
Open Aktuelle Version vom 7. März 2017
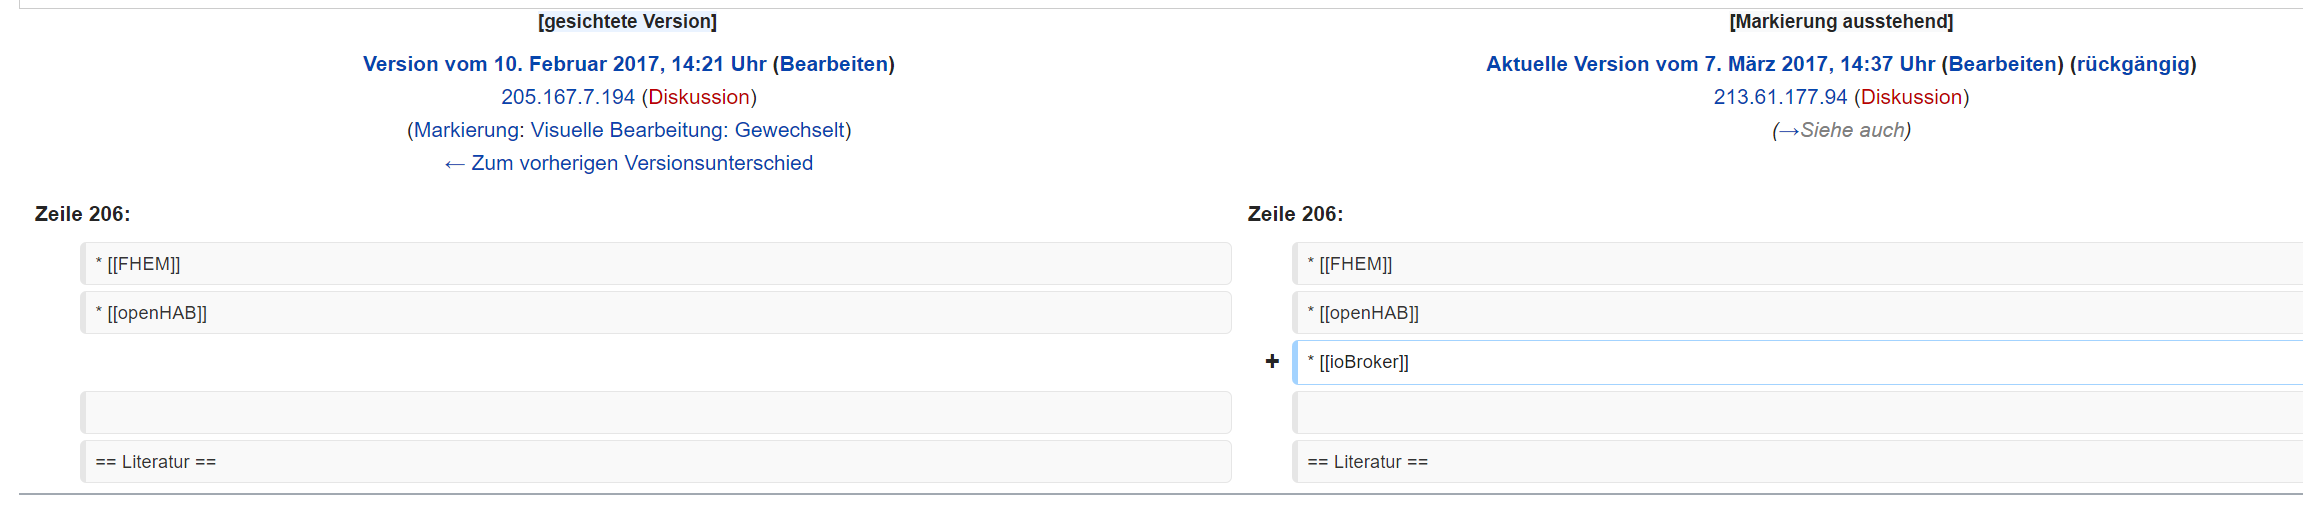(1710, 64)
